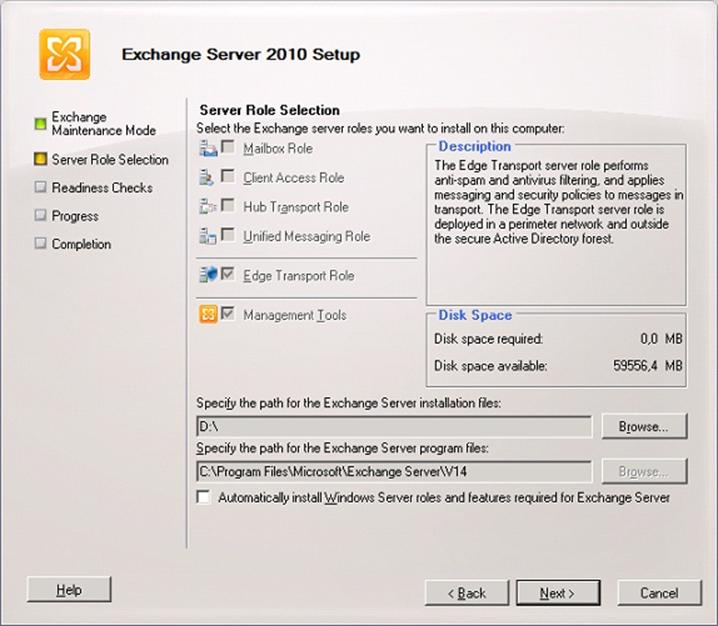This screenshot has height=626, width=718.
Task: Click the program files path field
Action: coord(394,472)
